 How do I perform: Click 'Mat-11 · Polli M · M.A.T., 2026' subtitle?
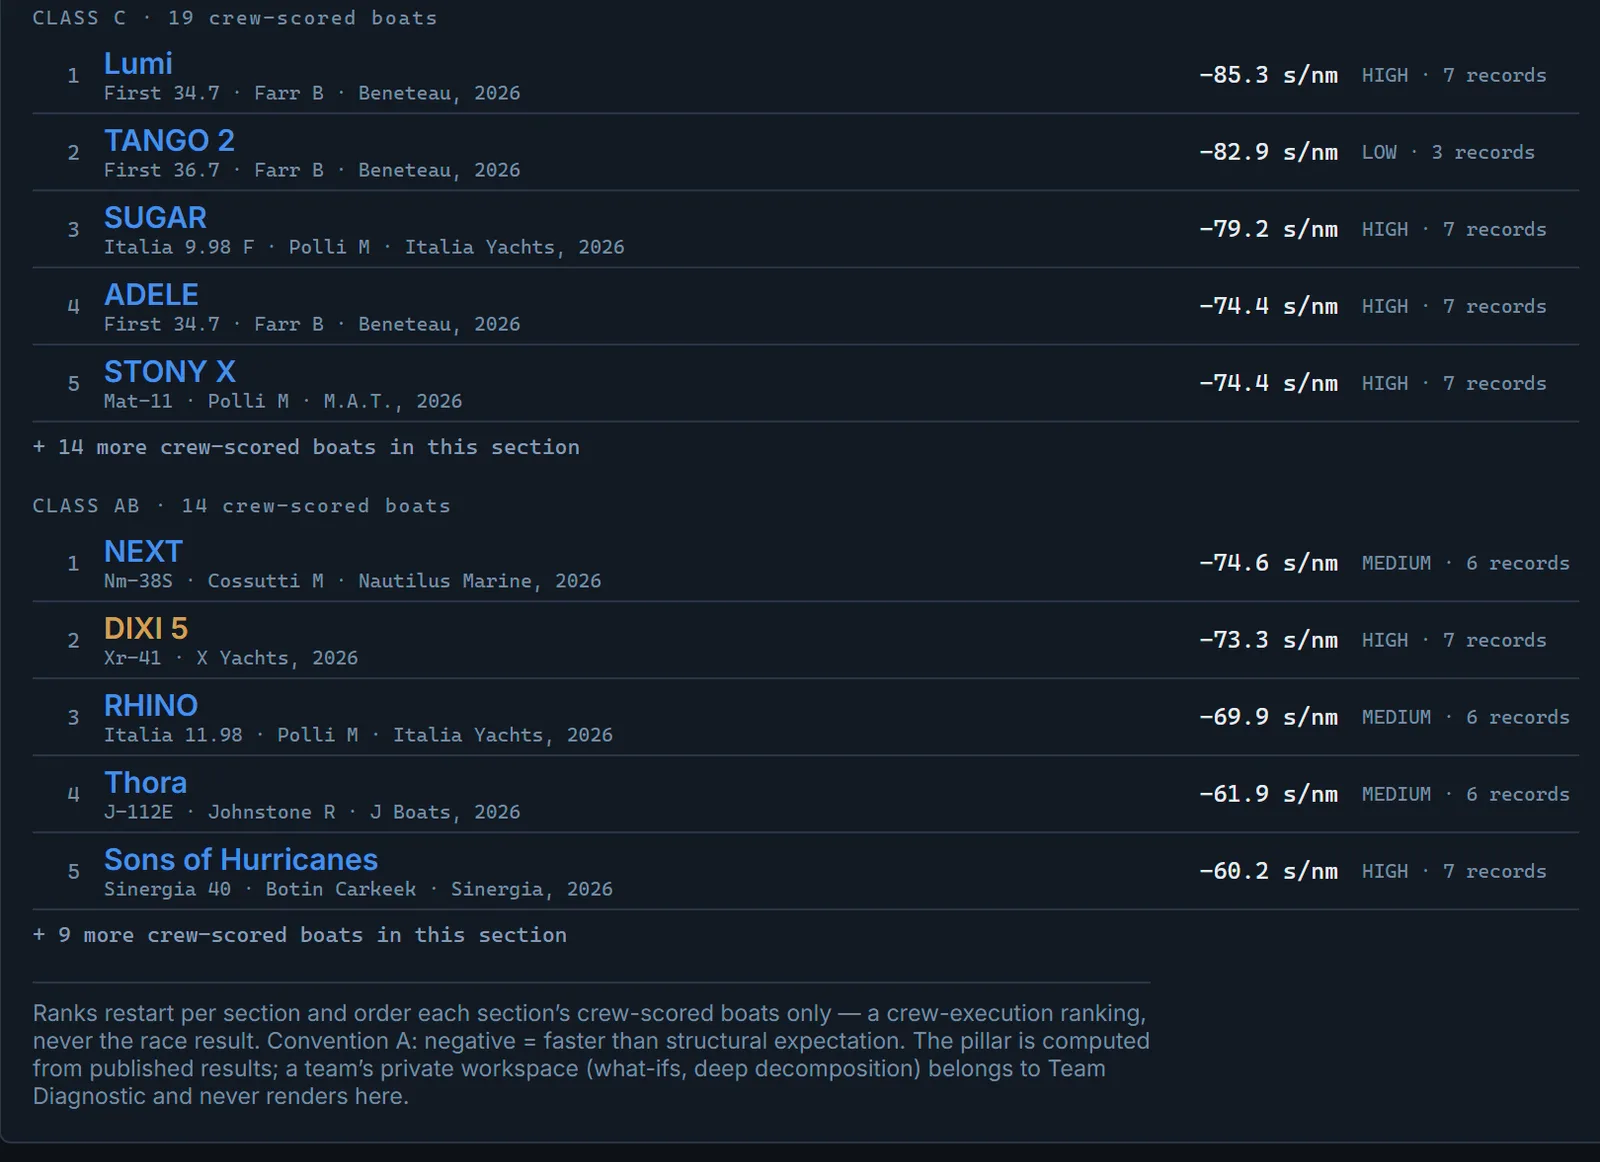coord(283,401)
